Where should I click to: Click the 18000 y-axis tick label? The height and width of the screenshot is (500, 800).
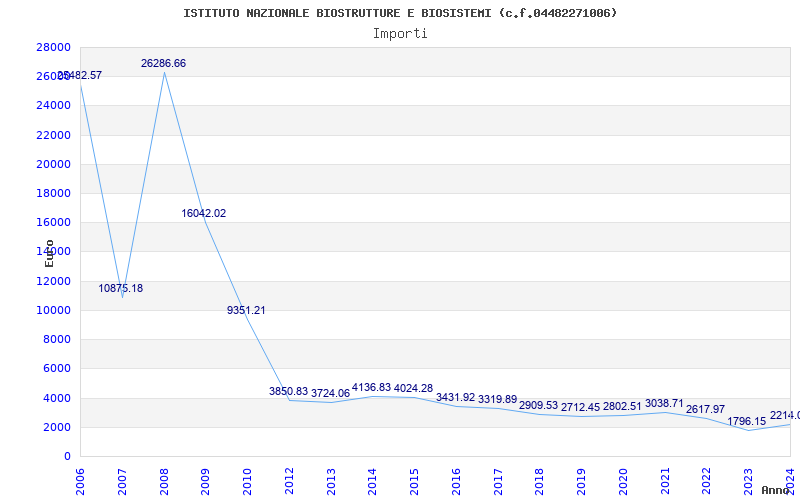coord(54,193)
